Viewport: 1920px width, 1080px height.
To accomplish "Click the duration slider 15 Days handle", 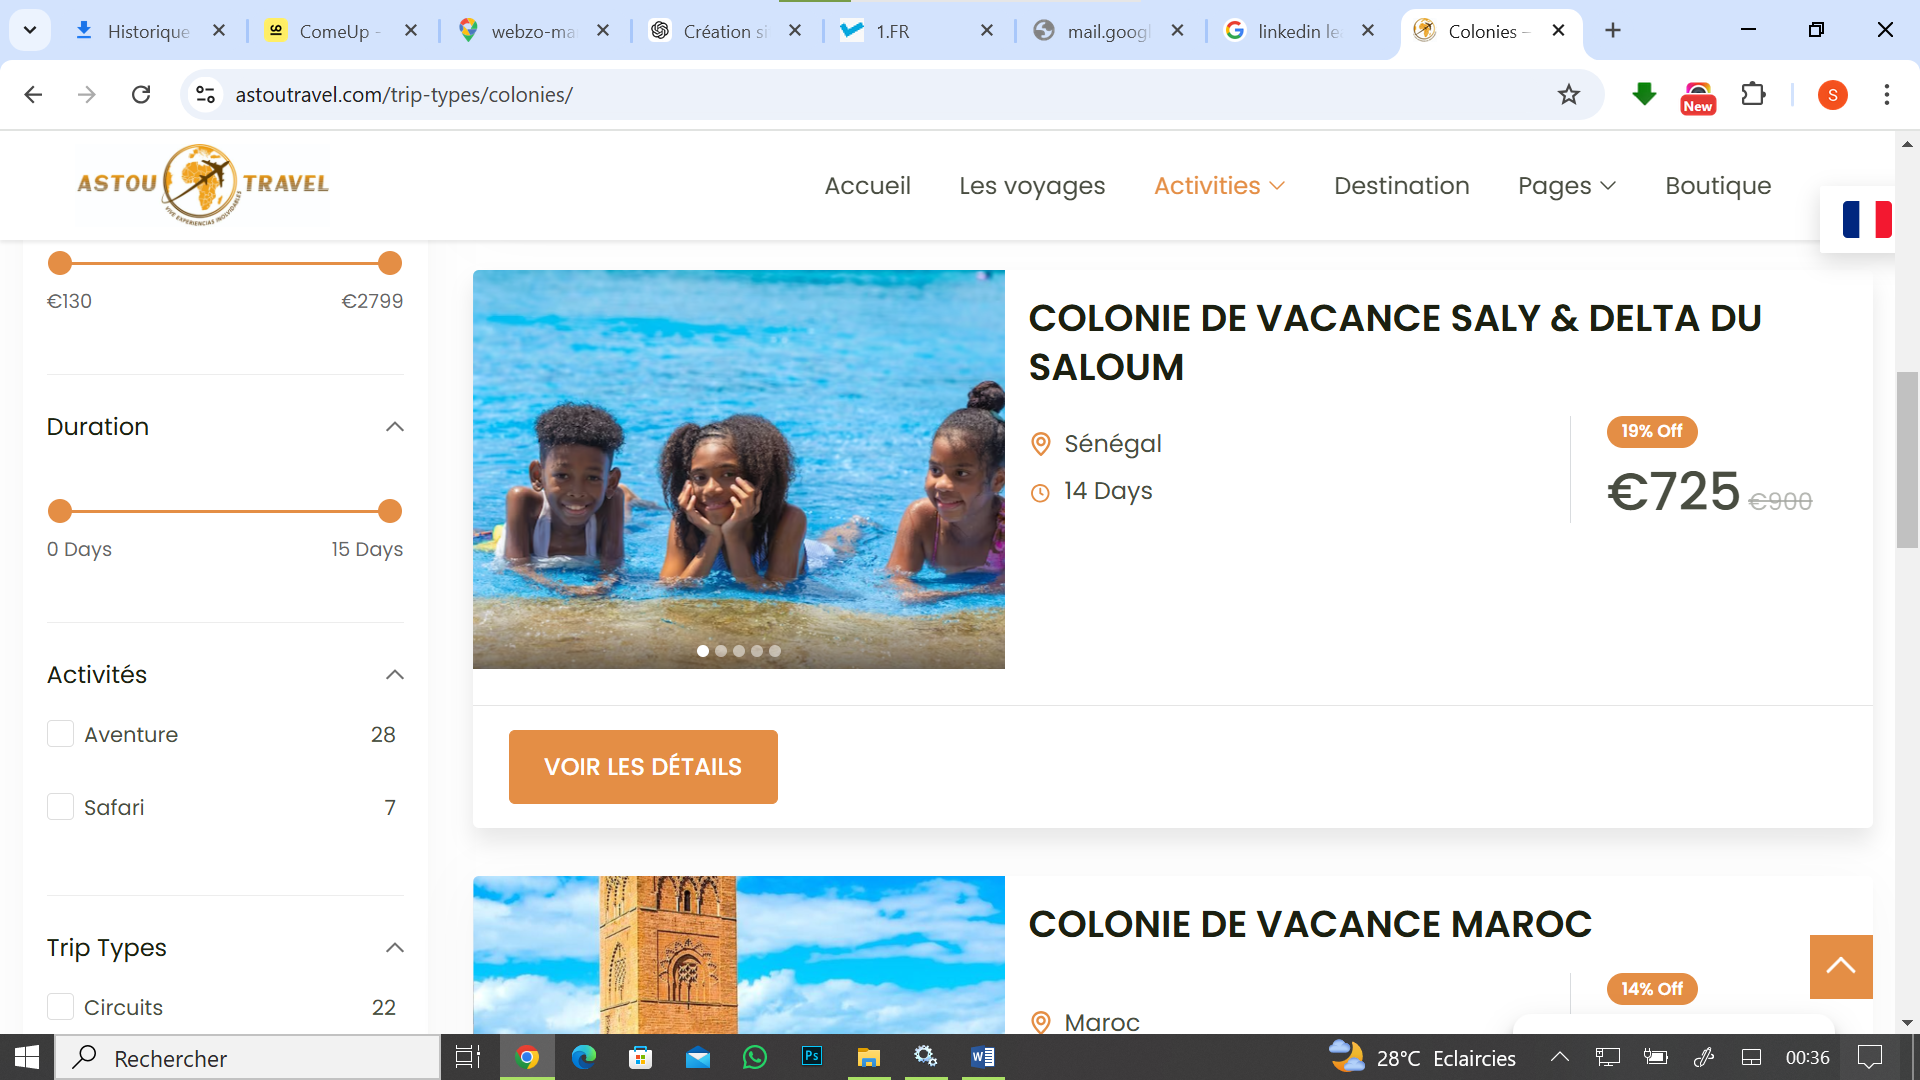I will tap(390, 511).
